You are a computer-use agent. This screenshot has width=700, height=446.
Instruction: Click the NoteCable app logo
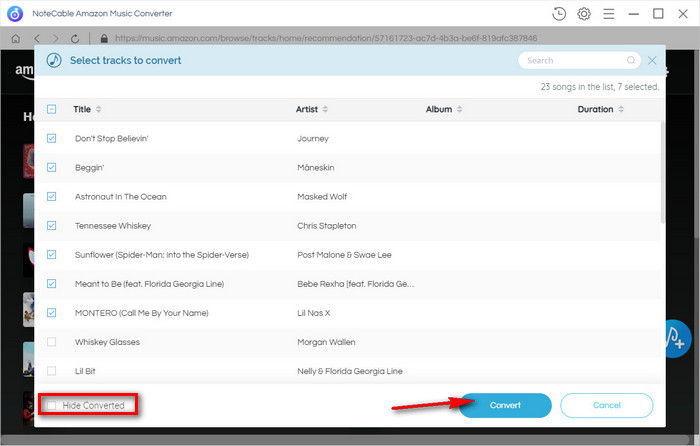click(x=15, y=14)
